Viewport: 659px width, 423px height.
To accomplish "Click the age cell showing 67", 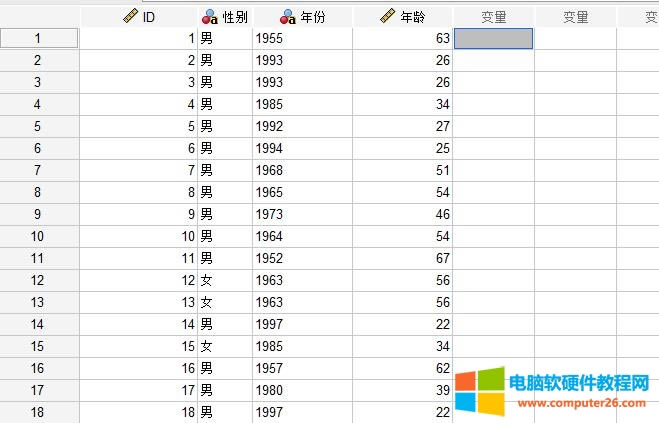I will pos(403,258).
